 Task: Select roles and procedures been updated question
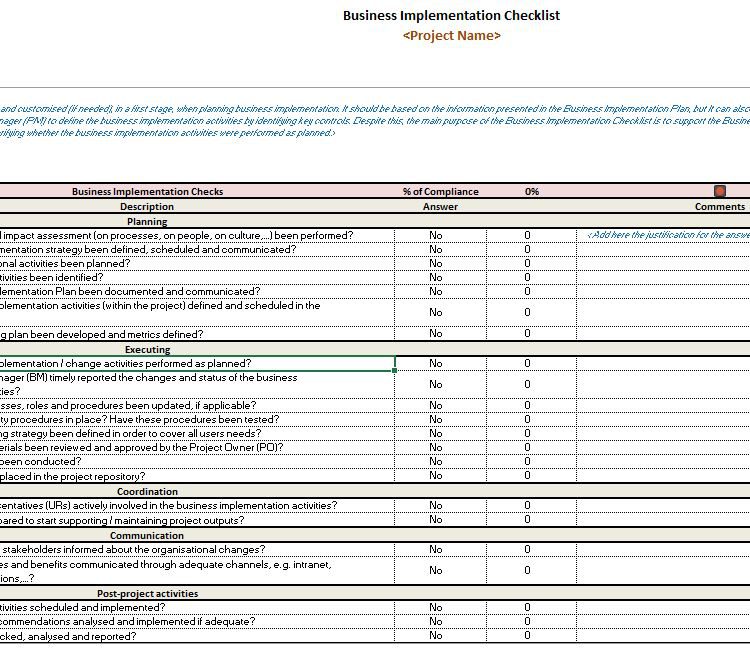click(x=197, y=406)
